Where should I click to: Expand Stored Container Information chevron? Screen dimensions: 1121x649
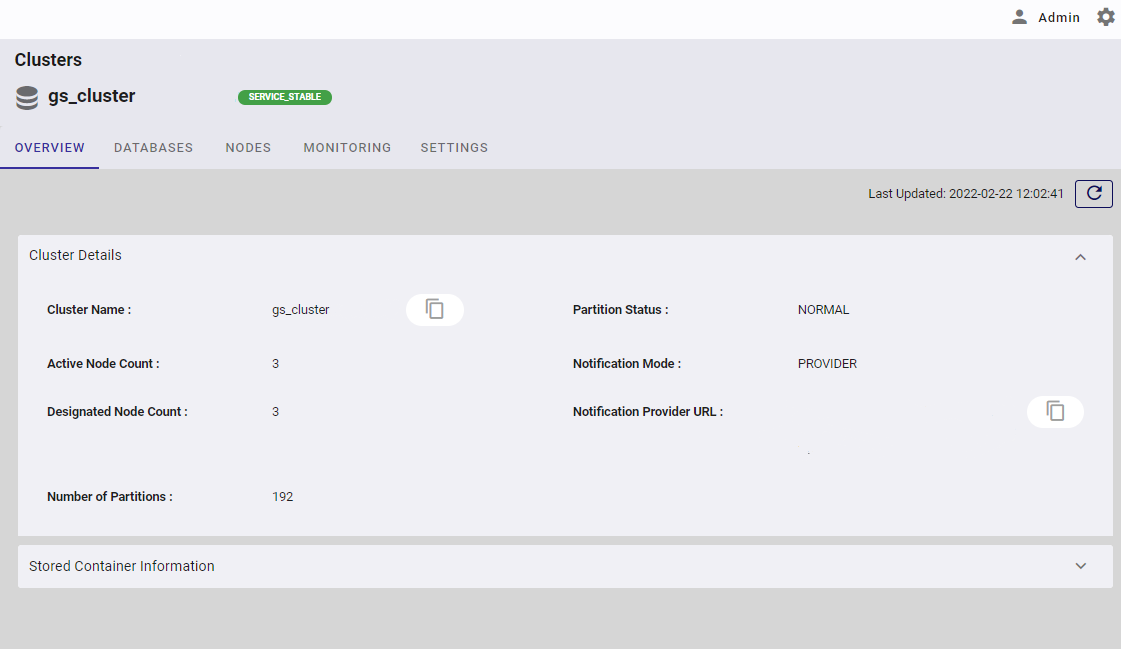click(x=1080, y=566)
